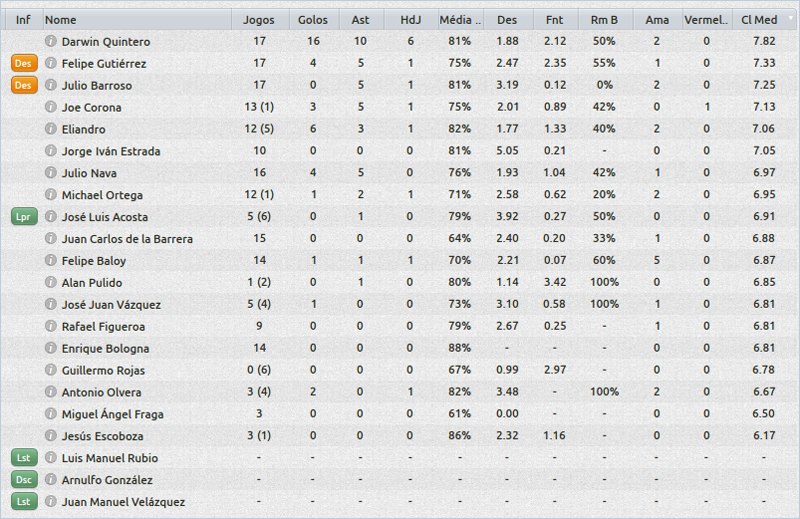Select the player name Joe Corona
Screen dimensions: 800x519
point(91,108)
